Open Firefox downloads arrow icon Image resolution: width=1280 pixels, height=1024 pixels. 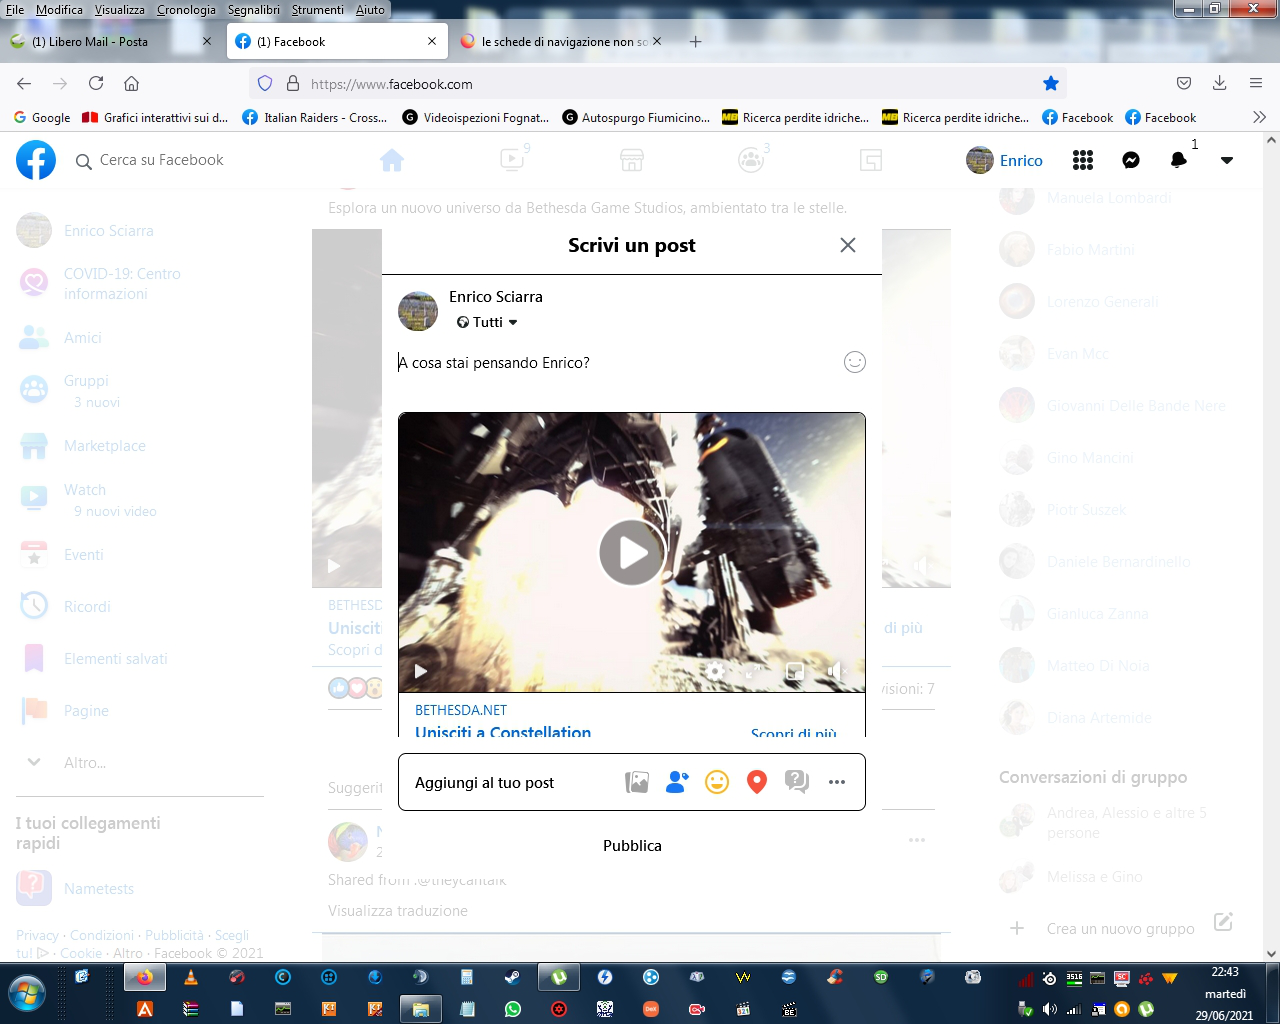(1219, 84)
